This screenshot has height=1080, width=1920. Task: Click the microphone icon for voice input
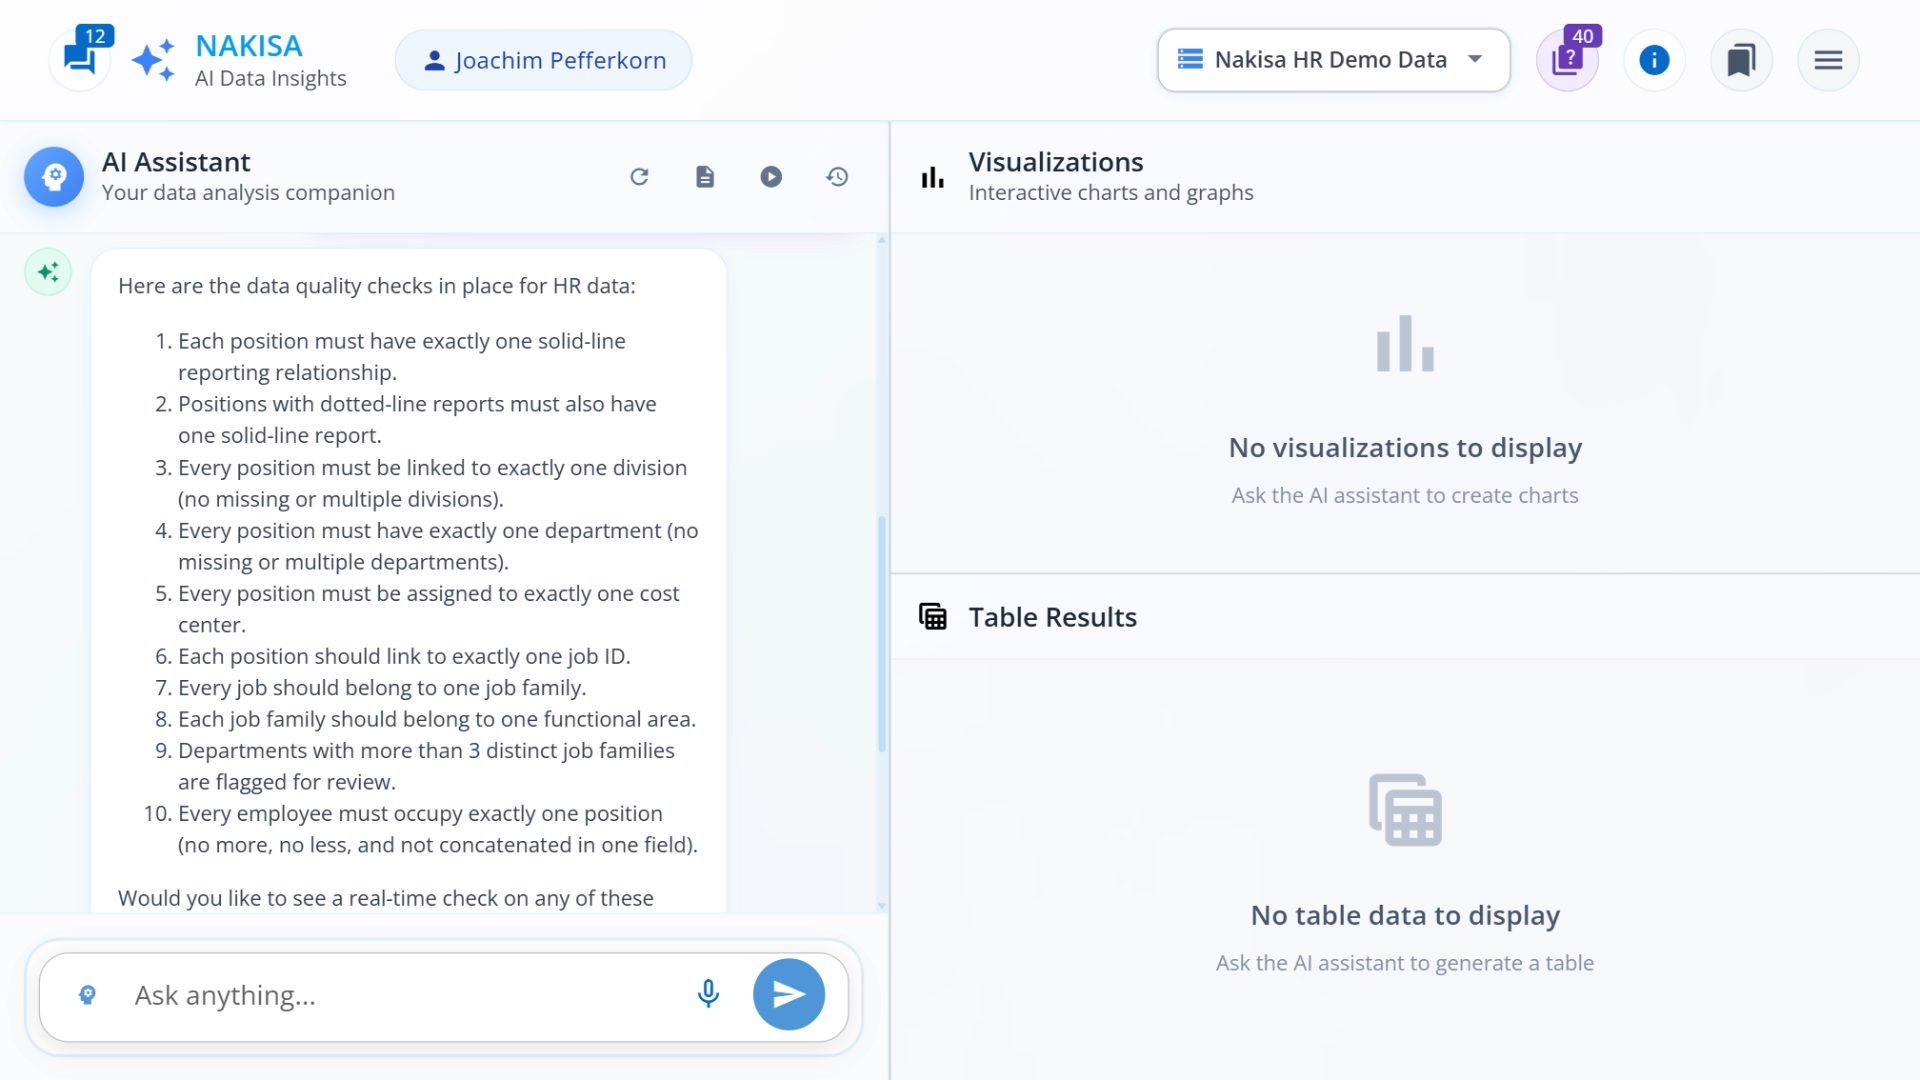(x=708, y=994)
